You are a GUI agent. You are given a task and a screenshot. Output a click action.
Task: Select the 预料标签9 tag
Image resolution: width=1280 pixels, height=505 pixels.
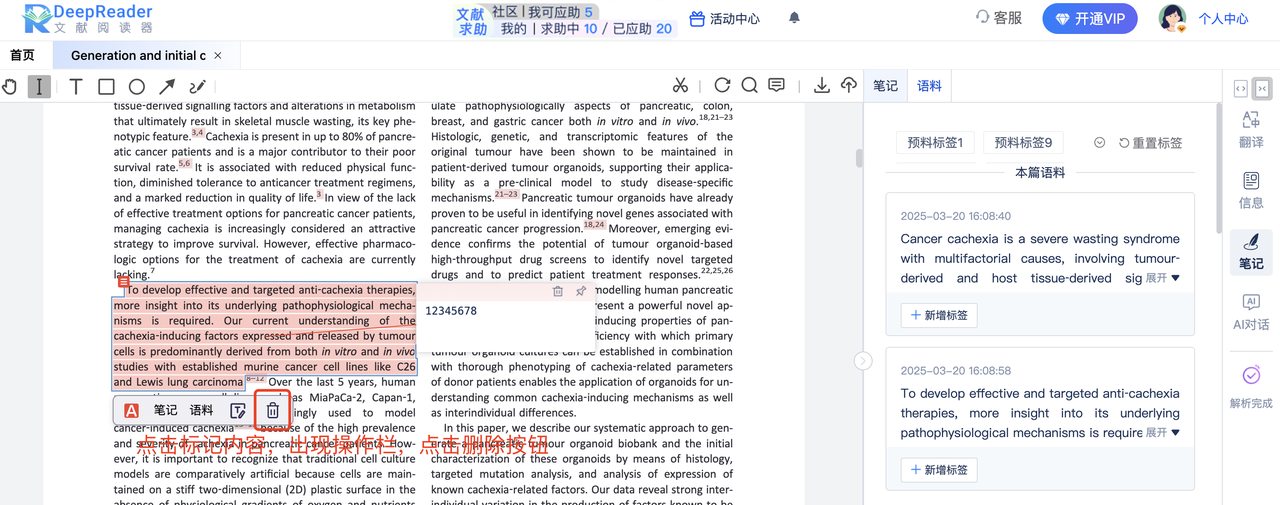(x=1023, y=143)
